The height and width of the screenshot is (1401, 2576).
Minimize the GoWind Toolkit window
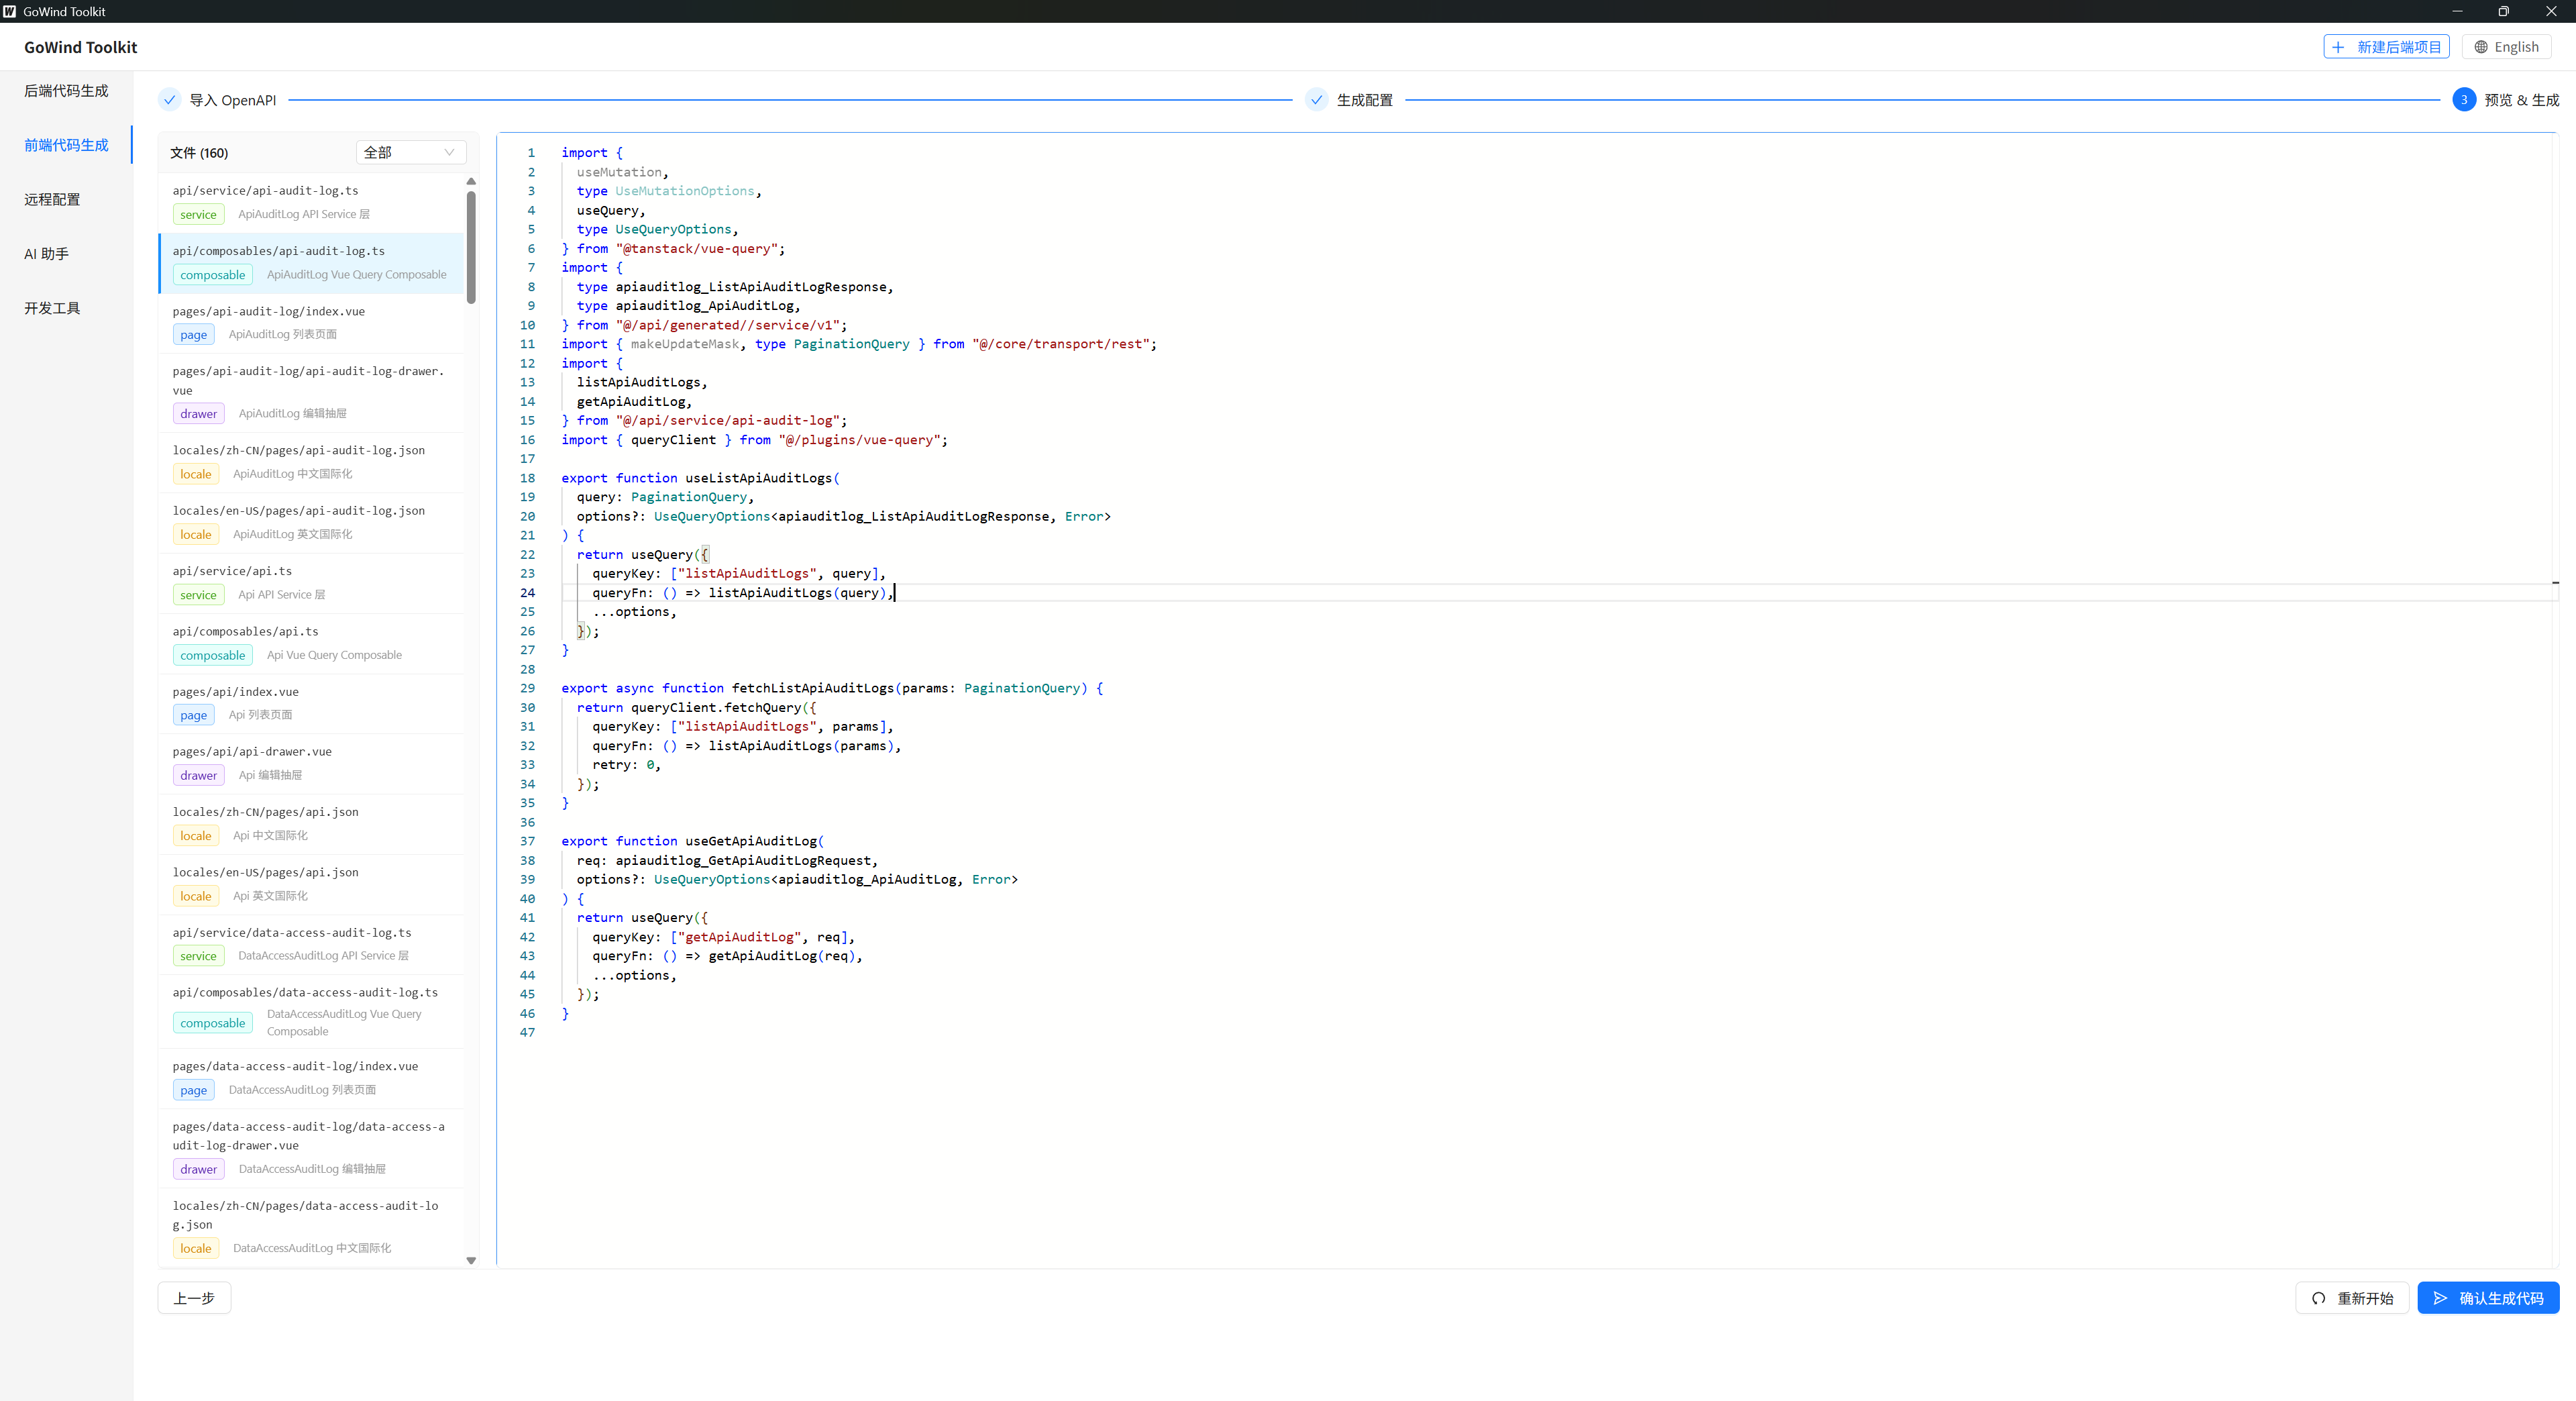[x=2457, y=11]
